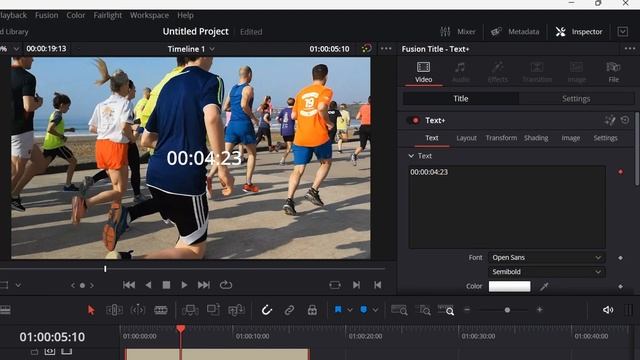The height and width of the screenshot is (360, 640).
Task: Open the Semibold font style dropdown
Action: [547, 272]
